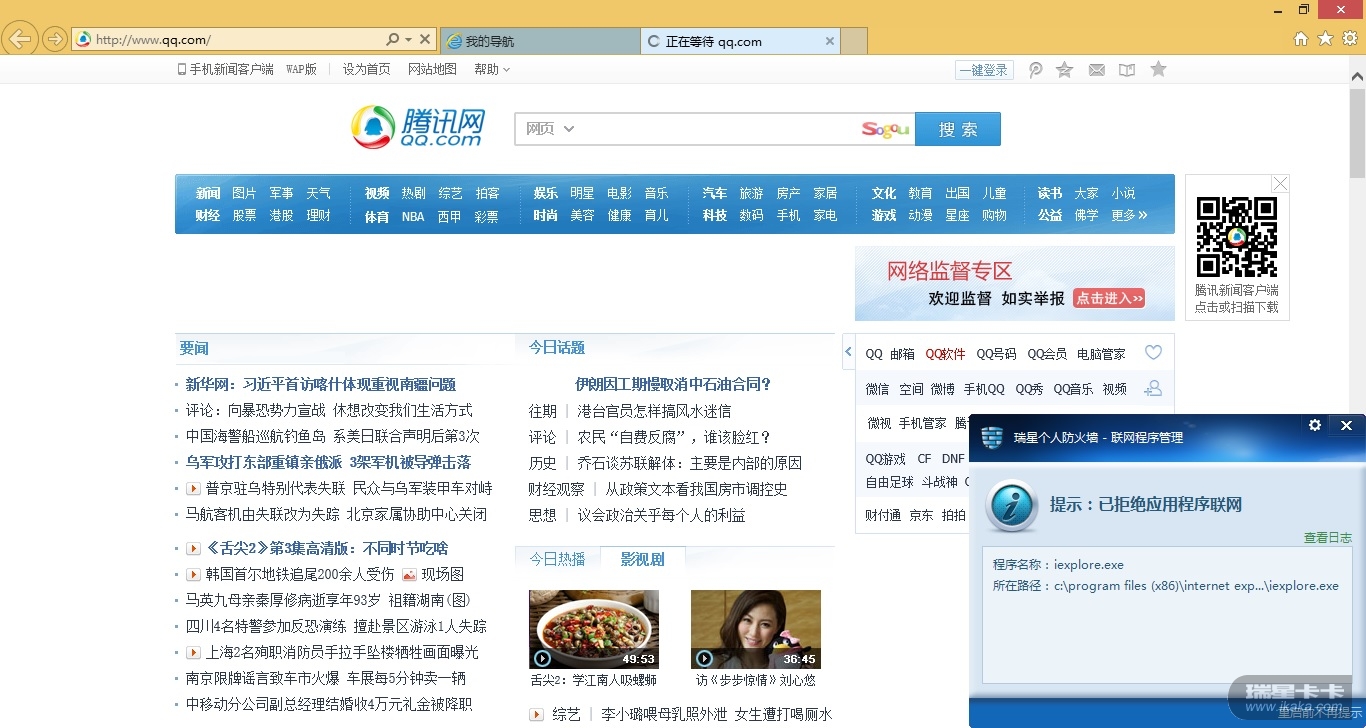Open the 新闻 channel in the nav bar
The height and width of the screenshot is (728, 1366).
[208, 193]
